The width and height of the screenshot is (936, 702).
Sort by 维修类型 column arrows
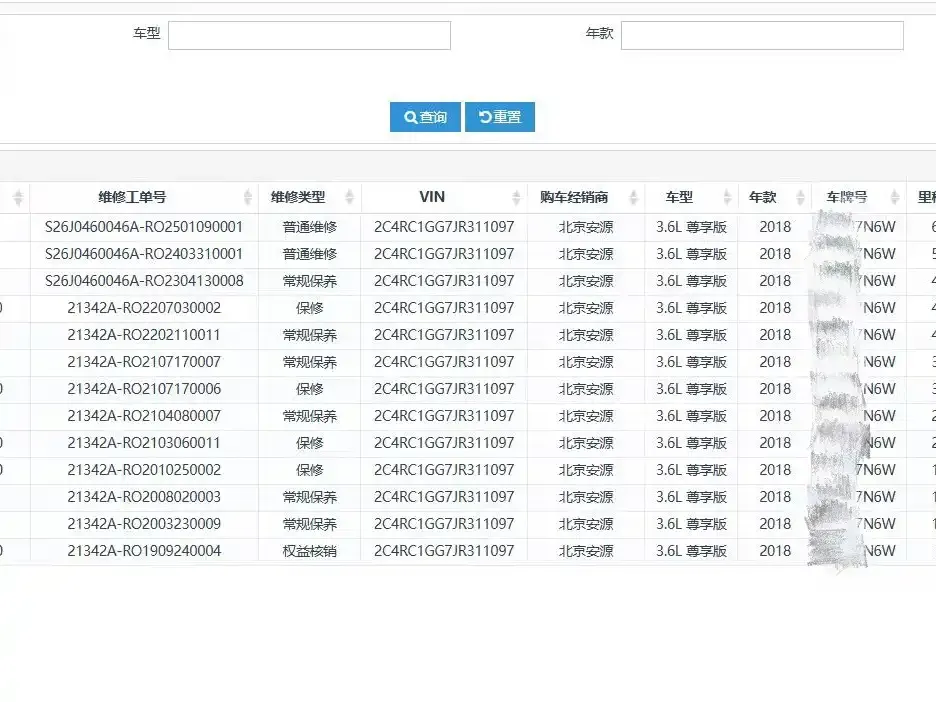(350, 197)
